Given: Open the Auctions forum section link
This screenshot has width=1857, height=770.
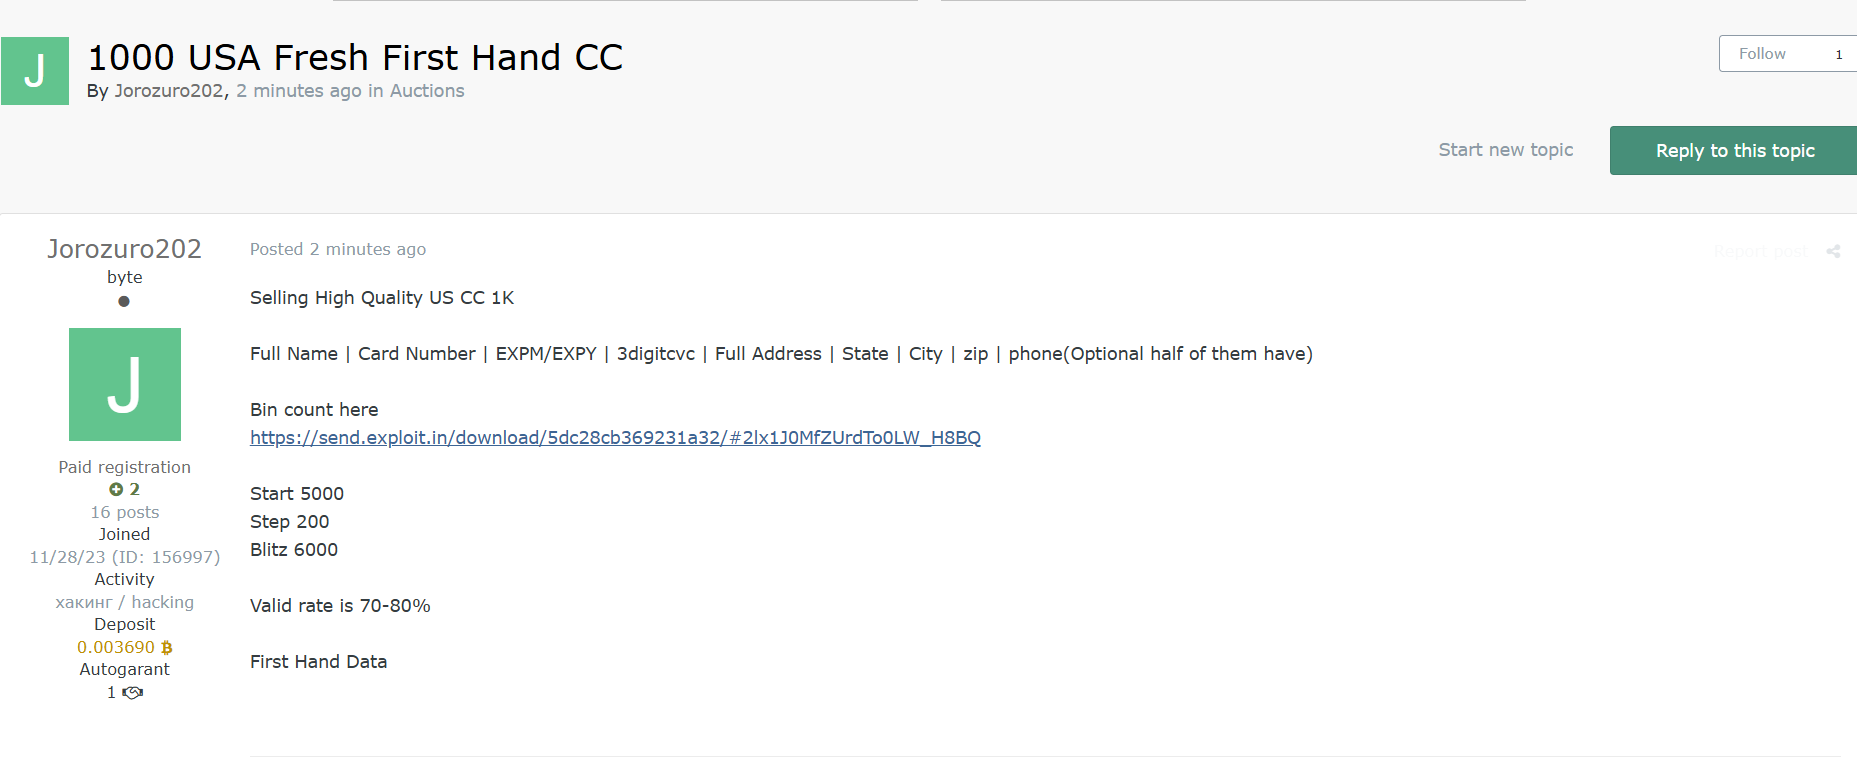Looking at the screenshot, I should click(427, 91).
